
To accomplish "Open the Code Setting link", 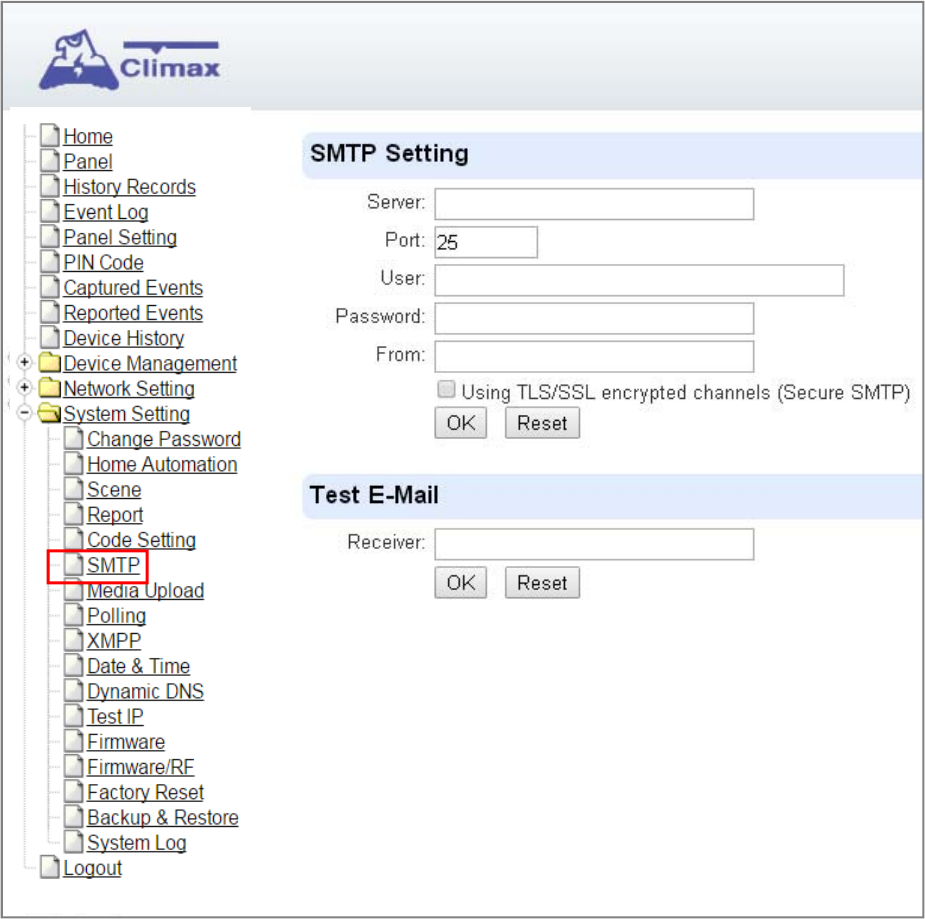I will click(141, 540).
